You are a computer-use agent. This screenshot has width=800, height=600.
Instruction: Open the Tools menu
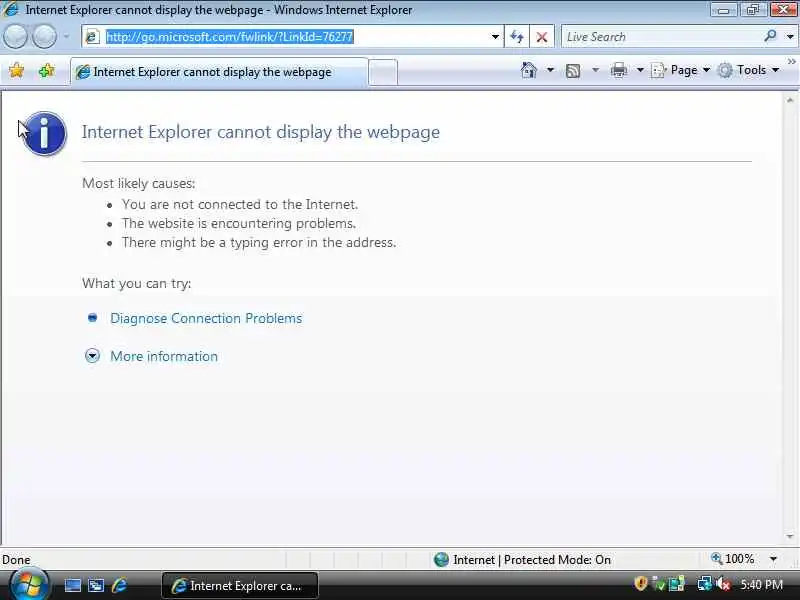point(748,70)
